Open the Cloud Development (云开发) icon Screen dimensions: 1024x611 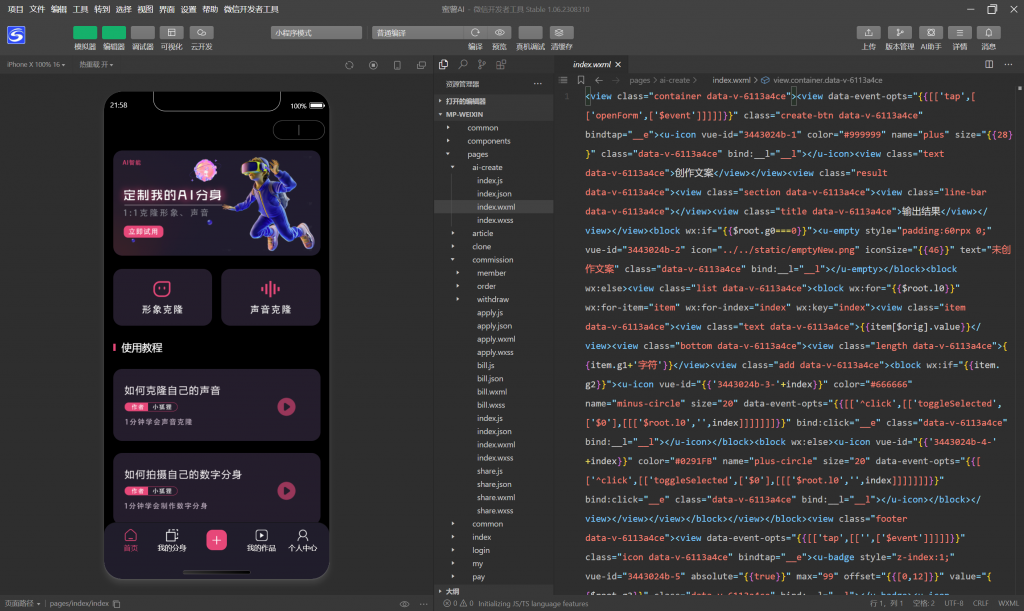click(201, 33)
